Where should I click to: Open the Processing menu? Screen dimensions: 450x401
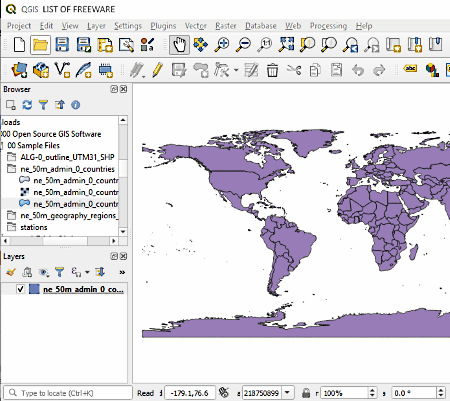point(328,26)
